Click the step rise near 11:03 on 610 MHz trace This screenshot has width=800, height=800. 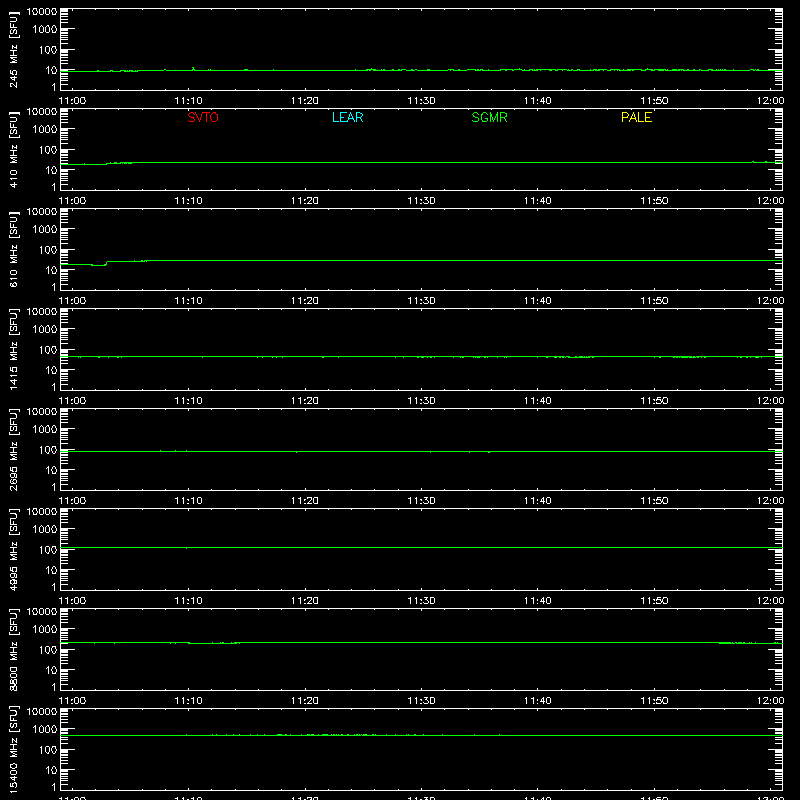[107, 263]
